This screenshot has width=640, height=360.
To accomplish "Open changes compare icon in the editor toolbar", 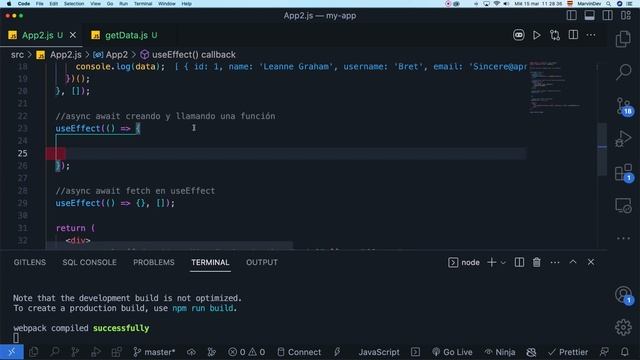I will pyautogui.click(x=555, y=35).
